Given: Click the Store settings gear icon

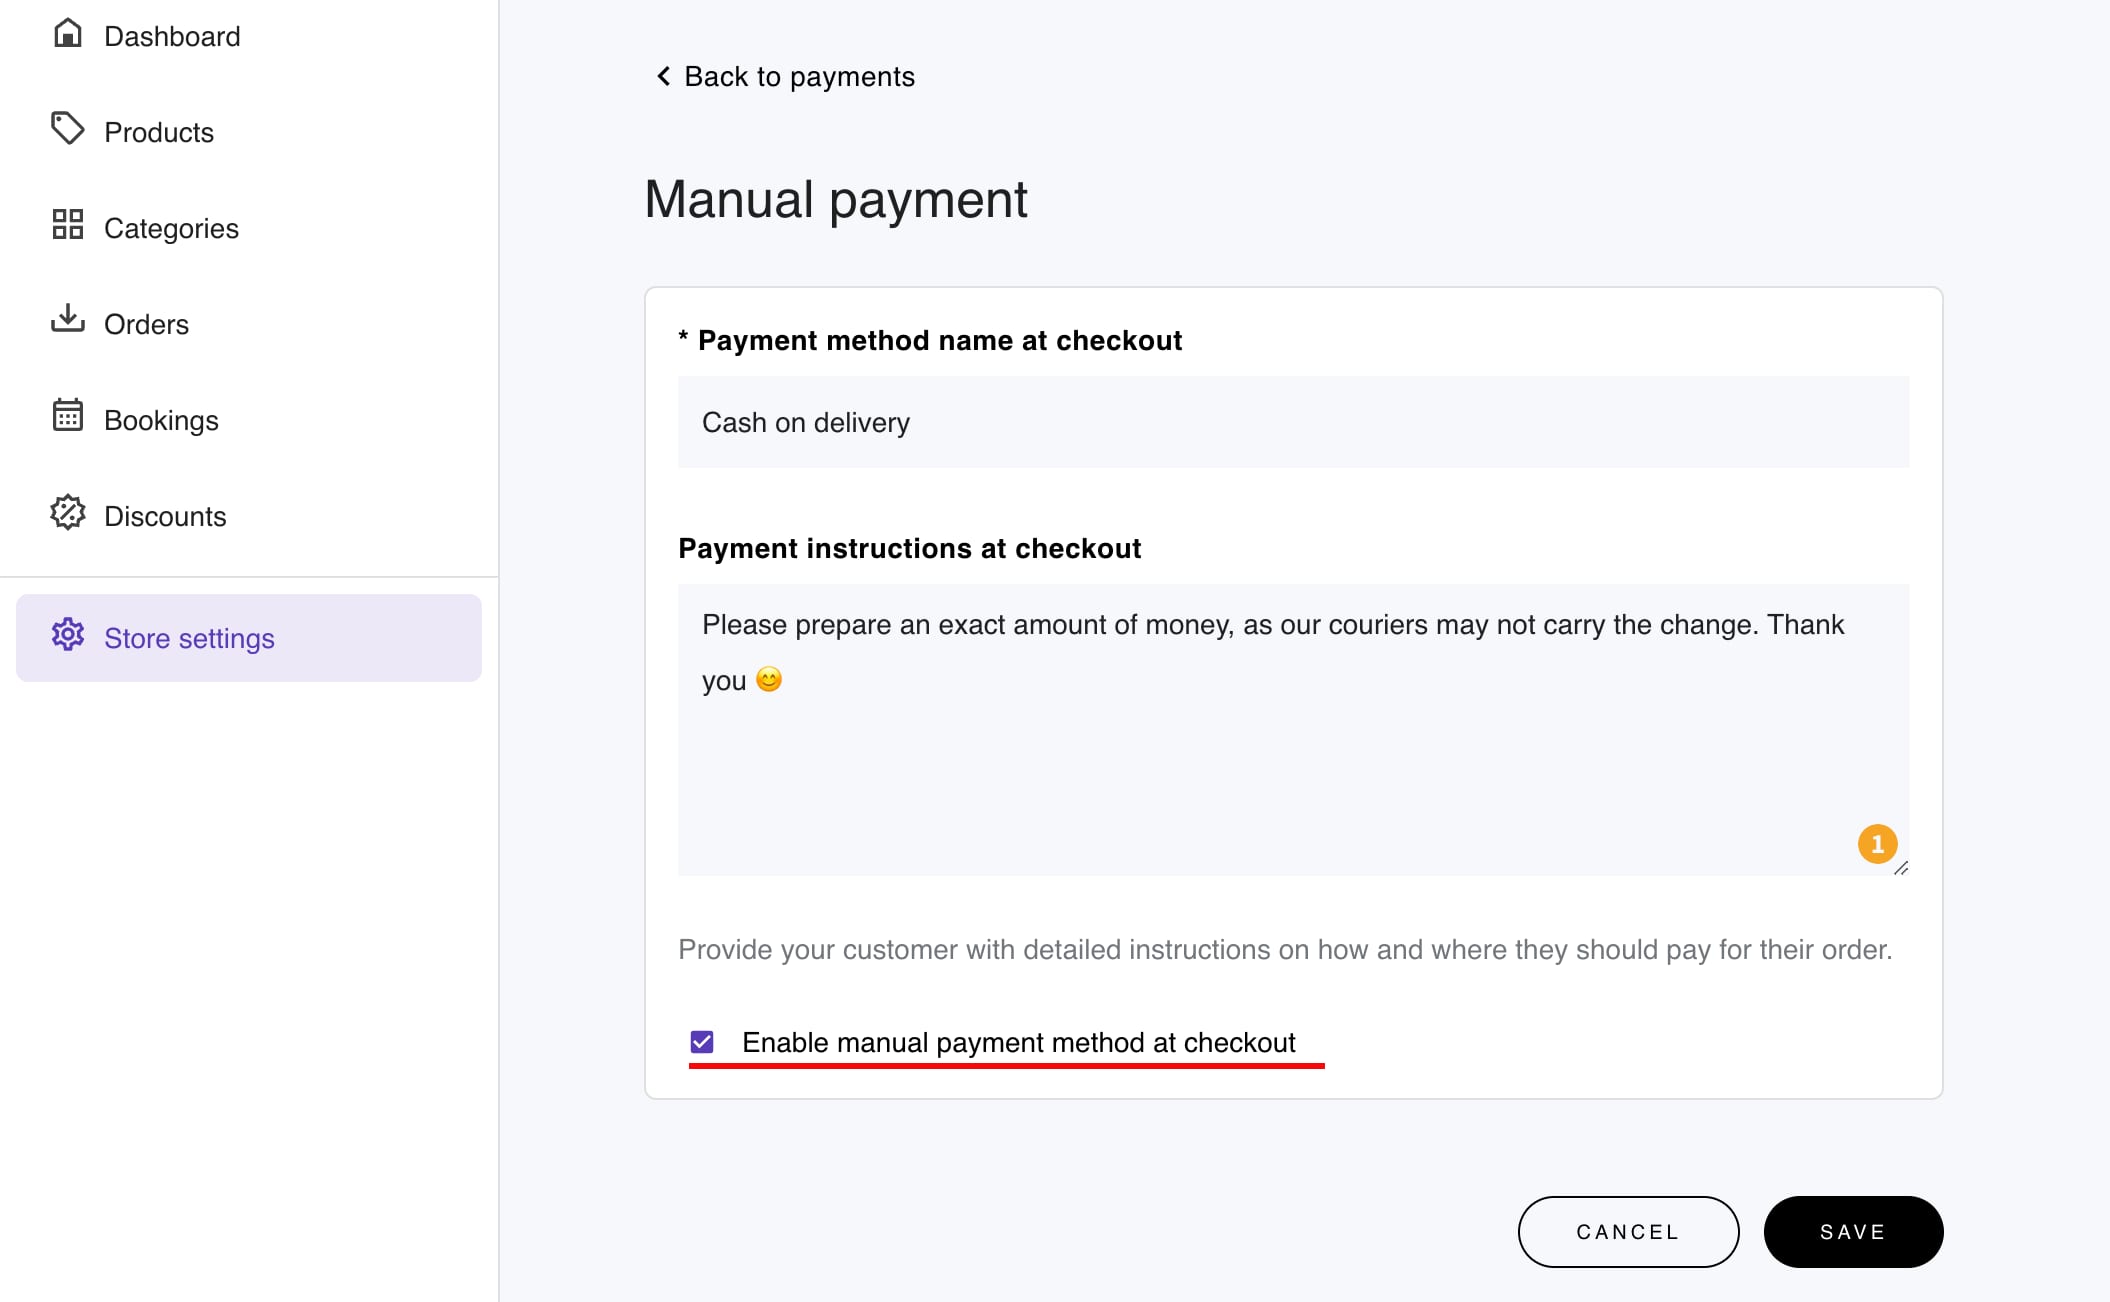Looking at the screenshot, I should tap(67, 635).
